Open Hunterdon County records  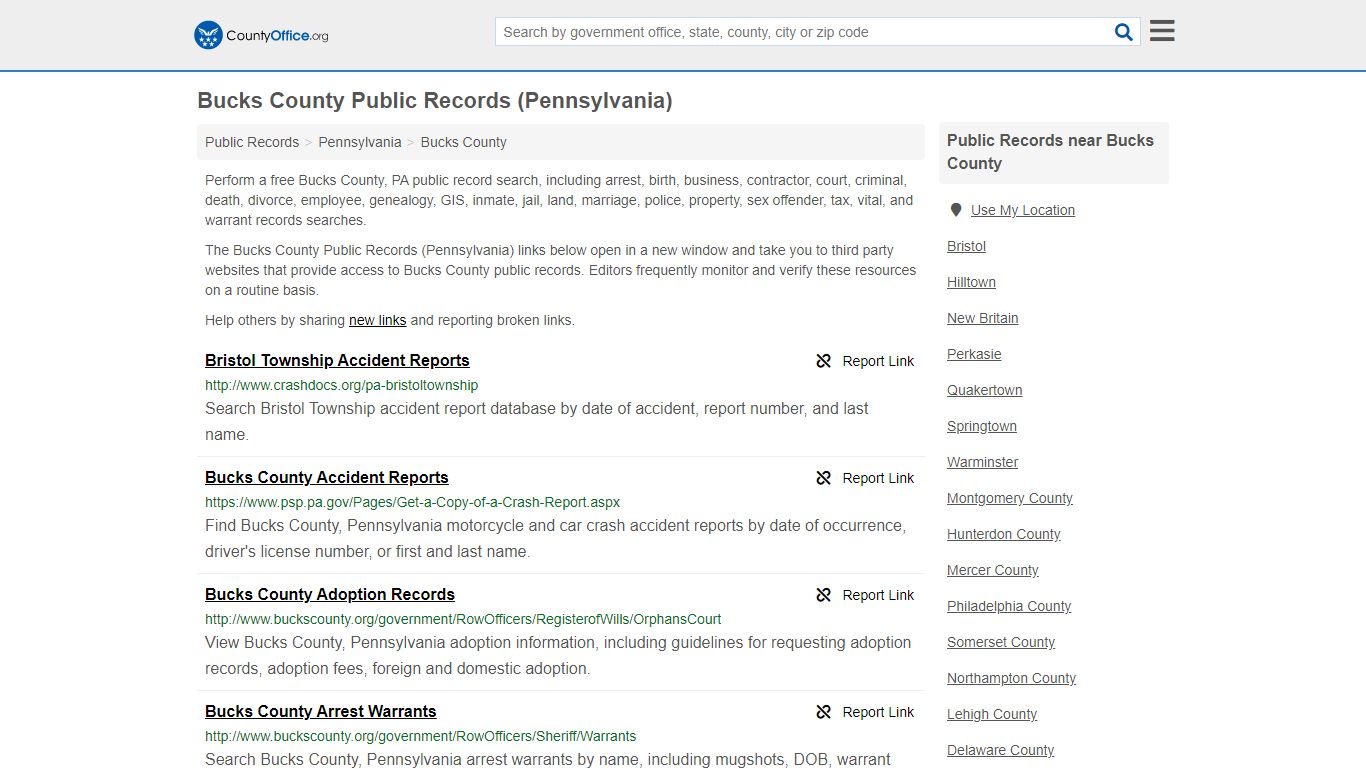point(1003,534)
